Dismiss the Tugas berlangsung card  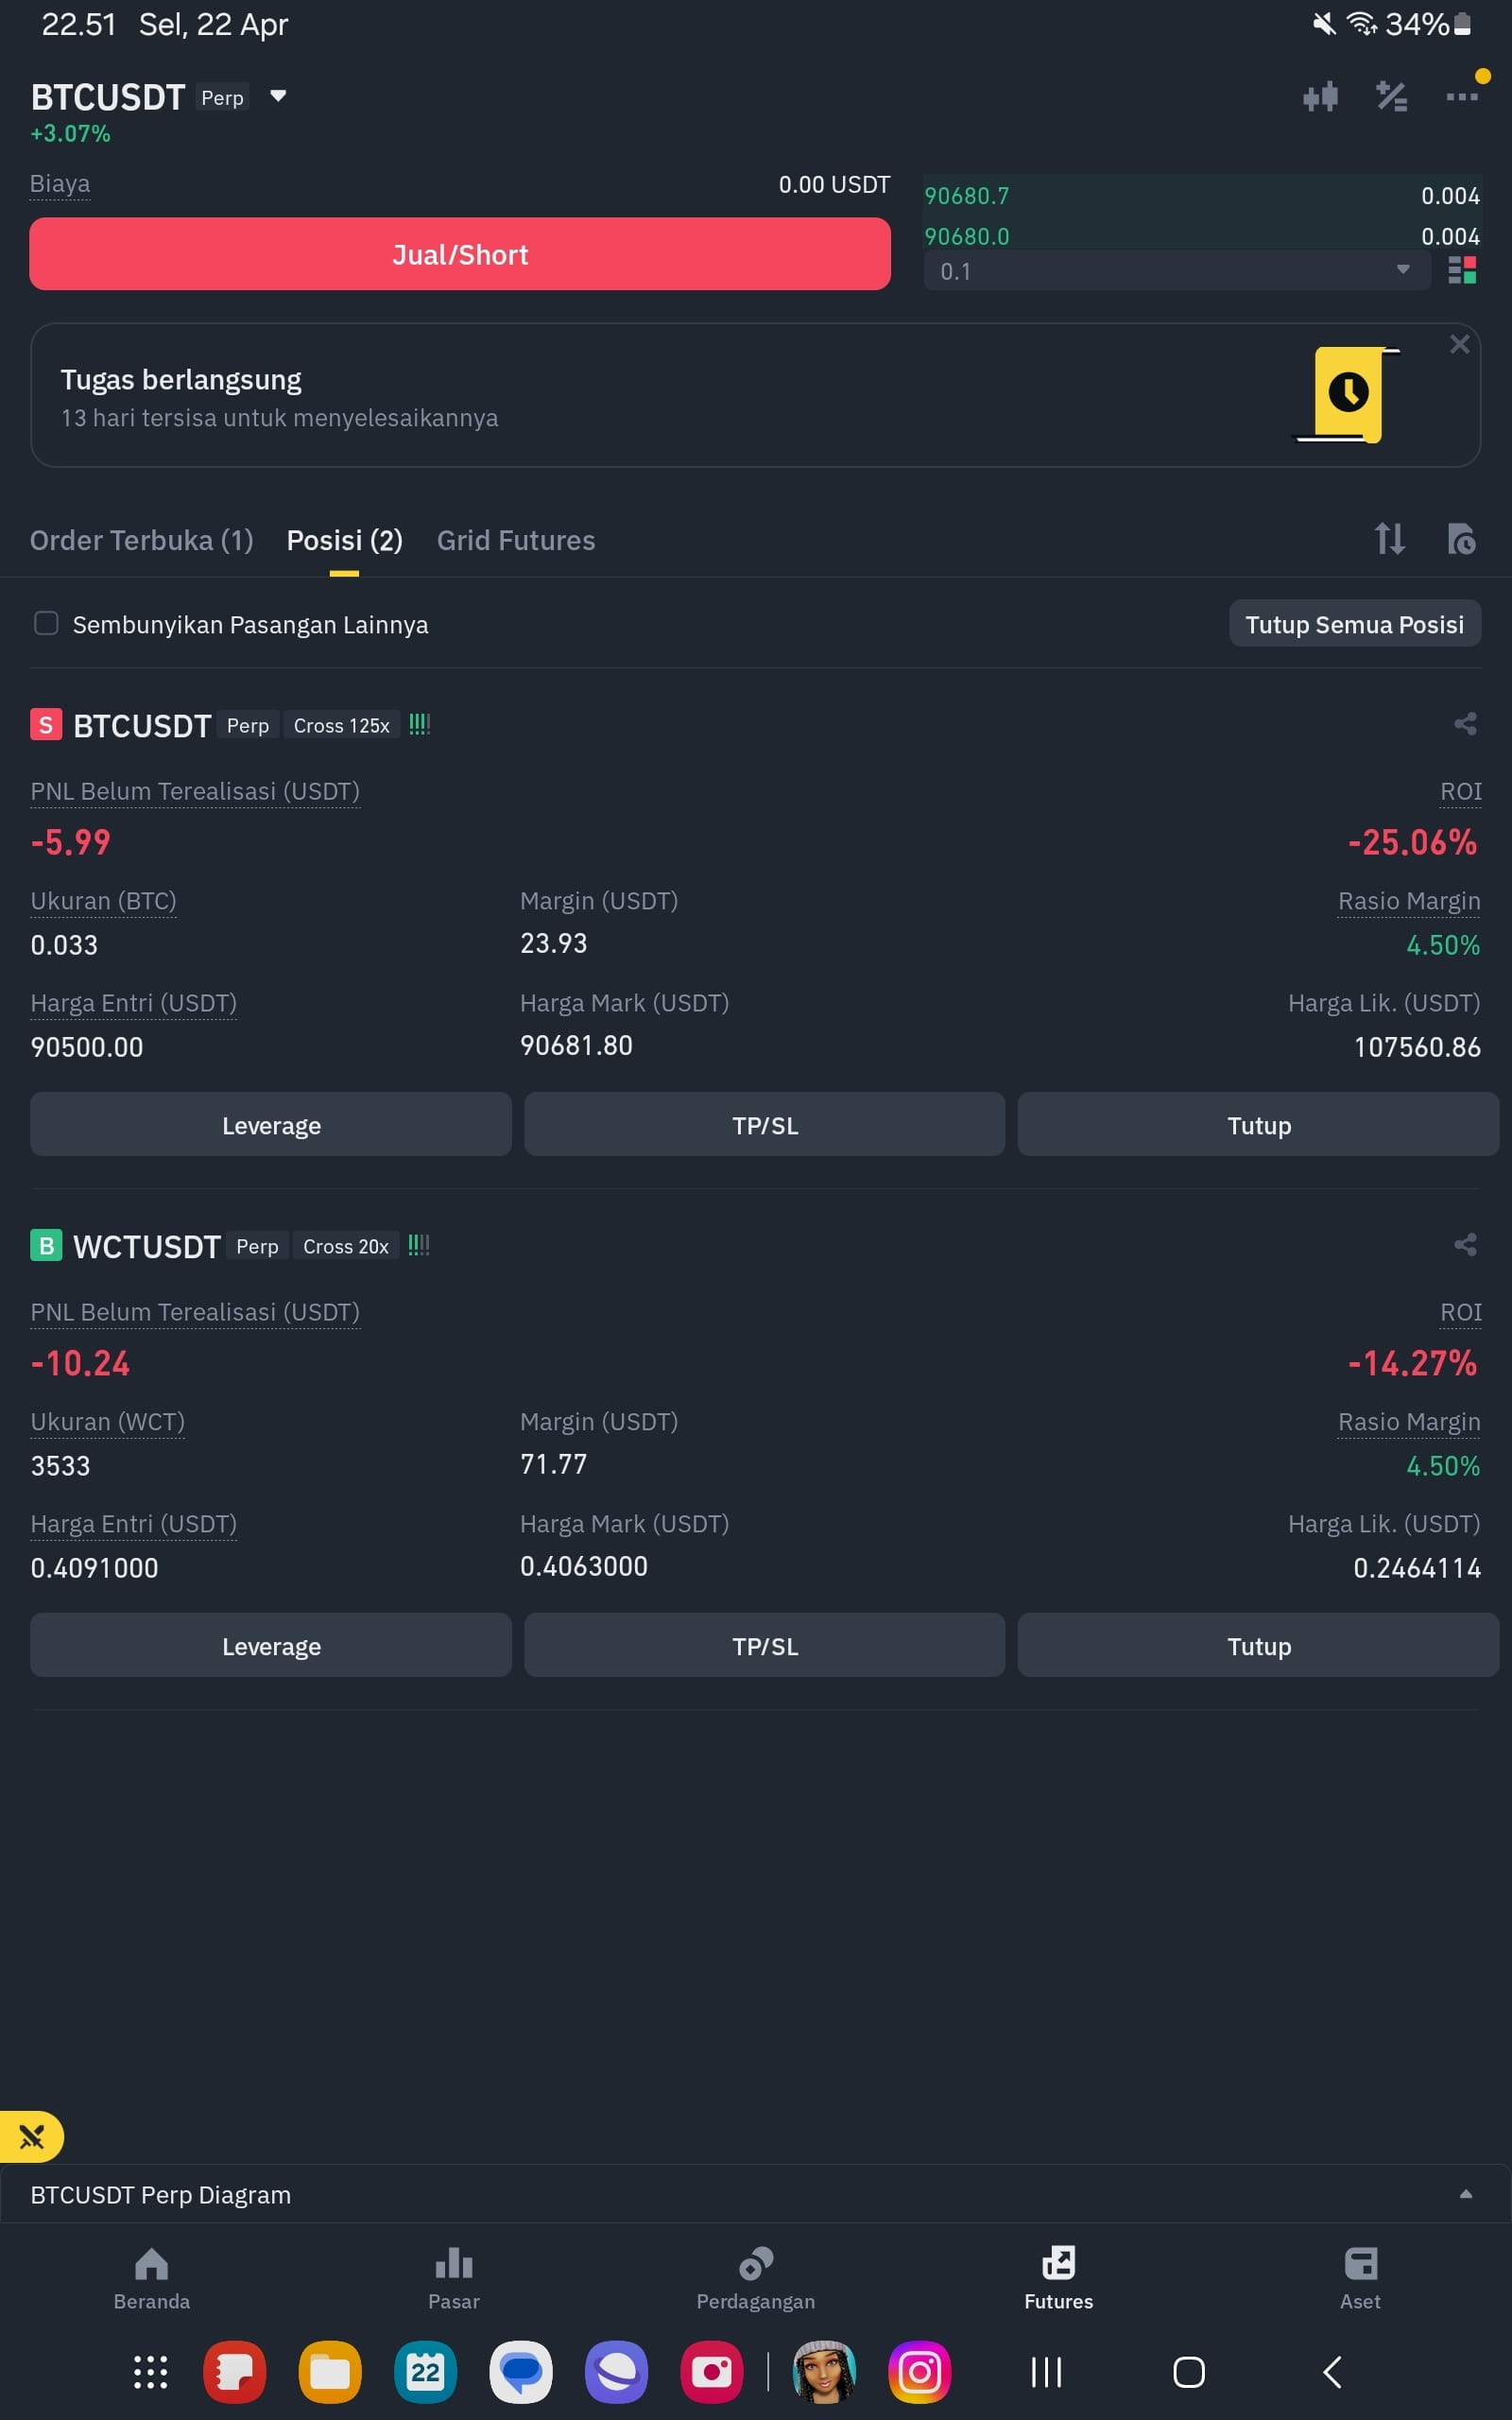(1459, 344)
